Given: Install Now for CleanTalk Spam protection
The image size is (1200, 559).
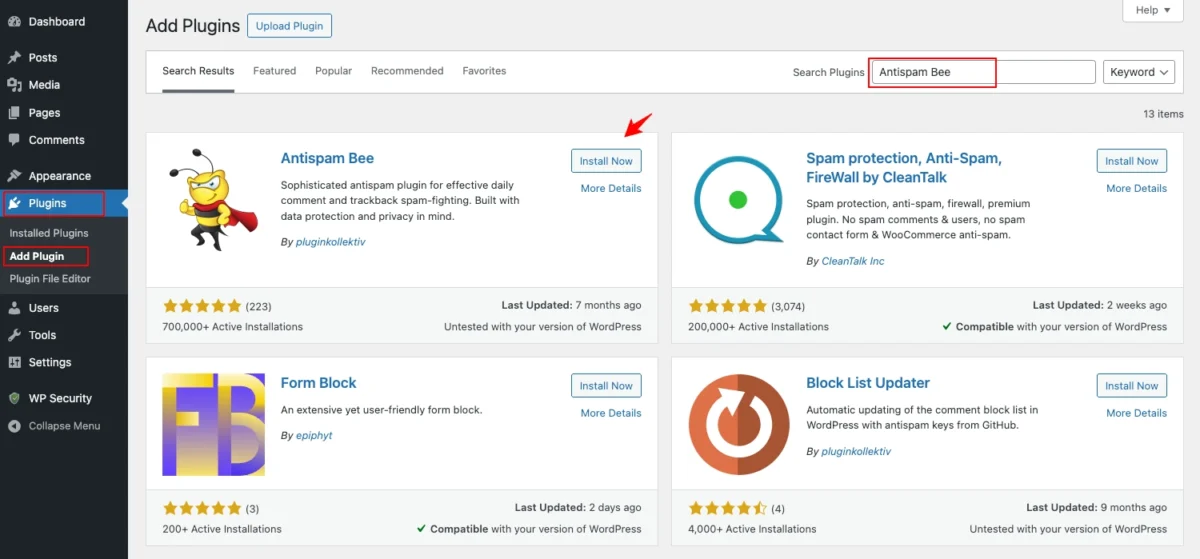Looking at the screenshot, I should tap(1132, 161).
